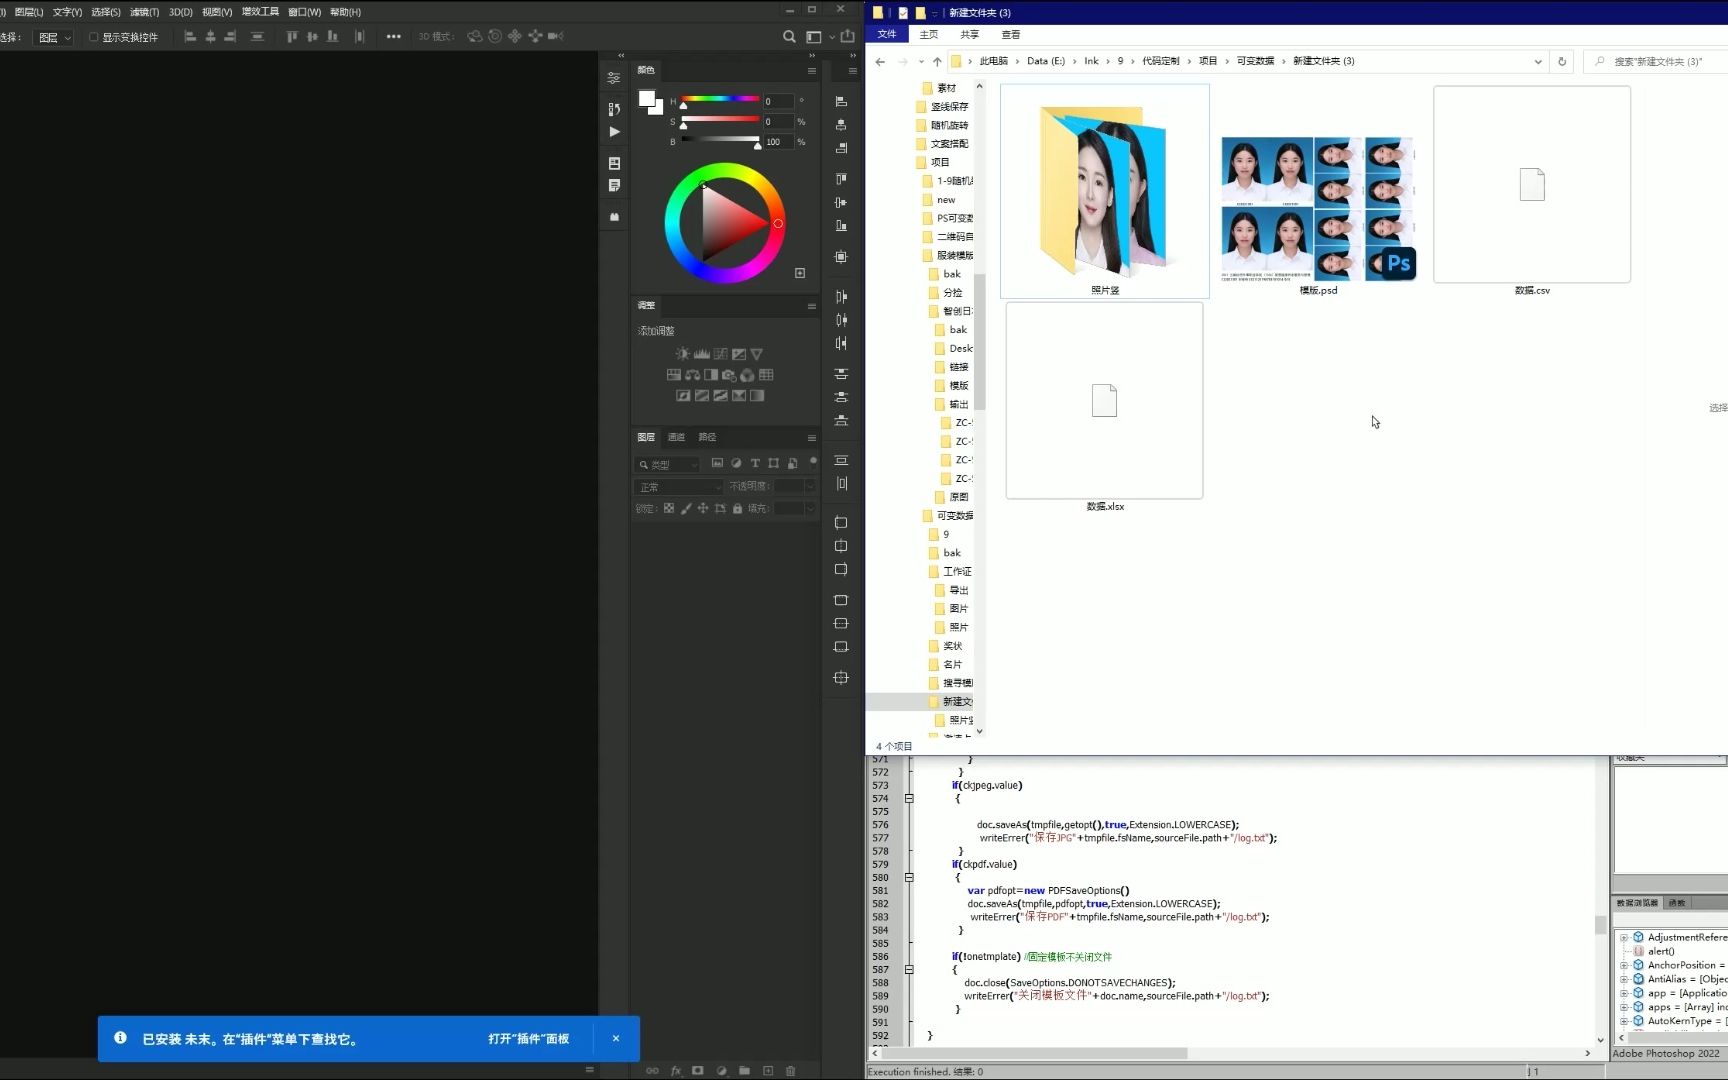Click the align horizontal centers icon

[x=210, y=36]
